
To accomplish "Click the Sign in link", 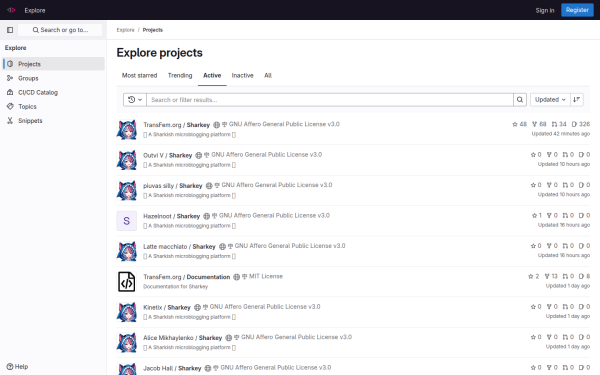I will click(545, 10).
